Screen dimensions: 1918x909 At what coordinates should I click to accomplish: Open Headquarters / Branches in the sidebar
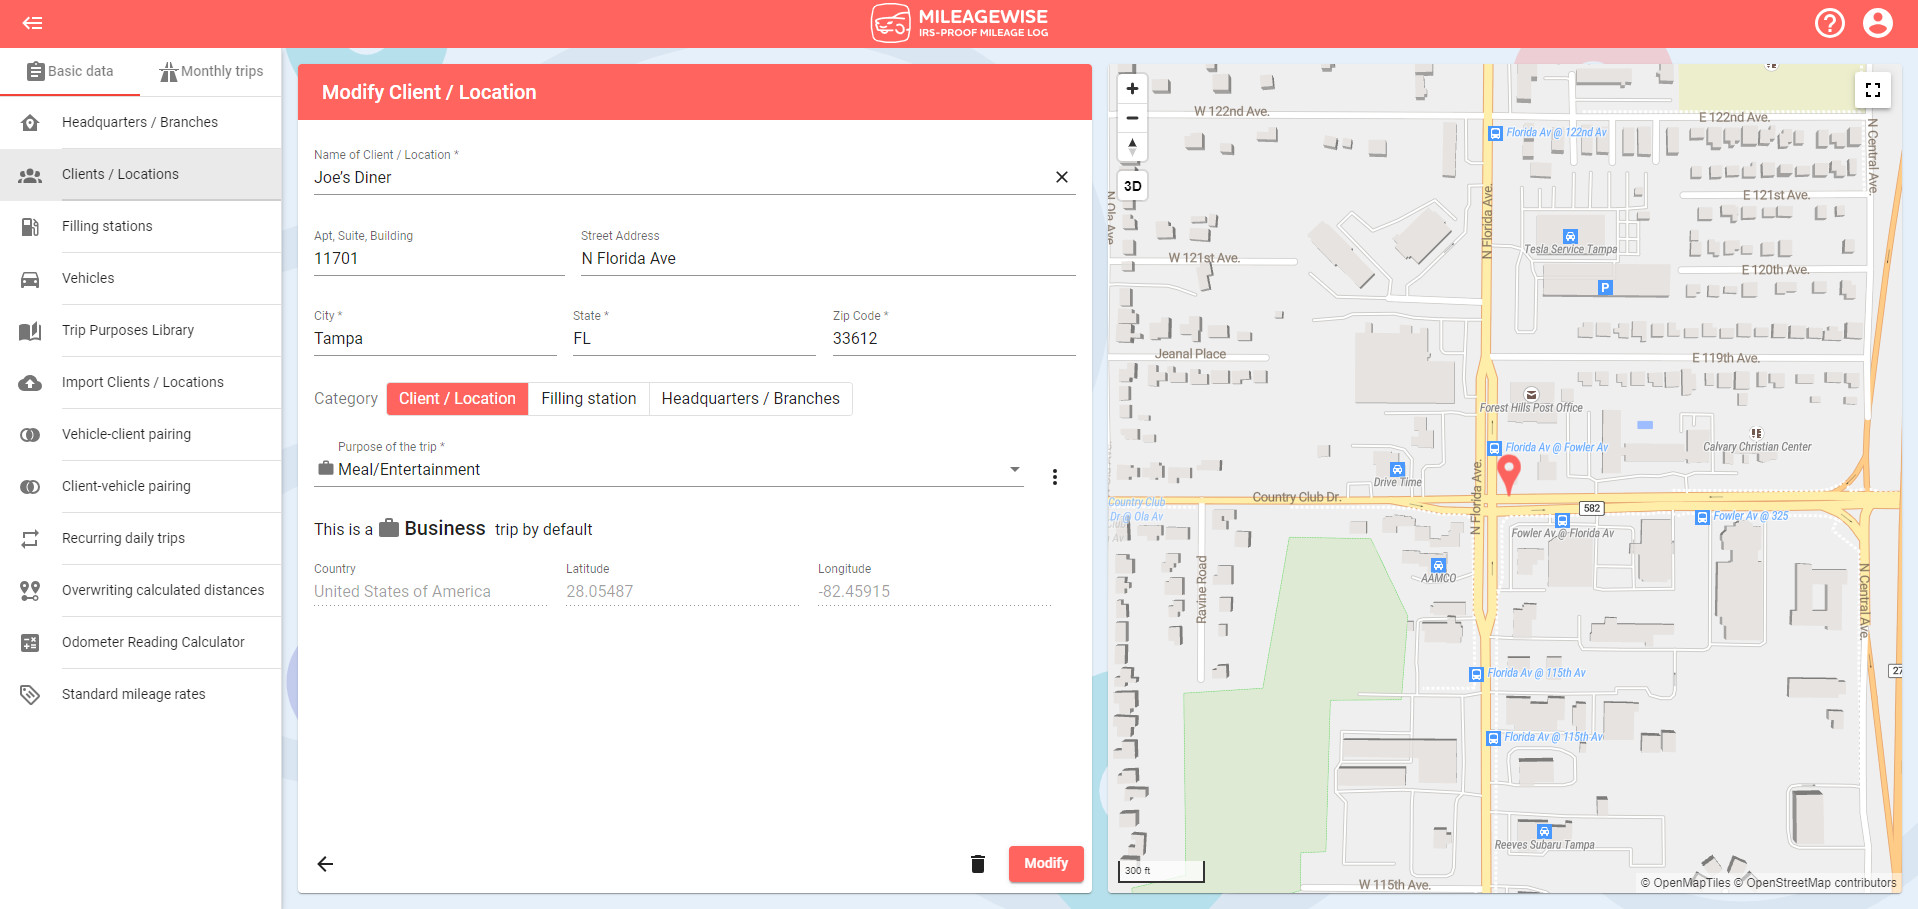(140, 122)
